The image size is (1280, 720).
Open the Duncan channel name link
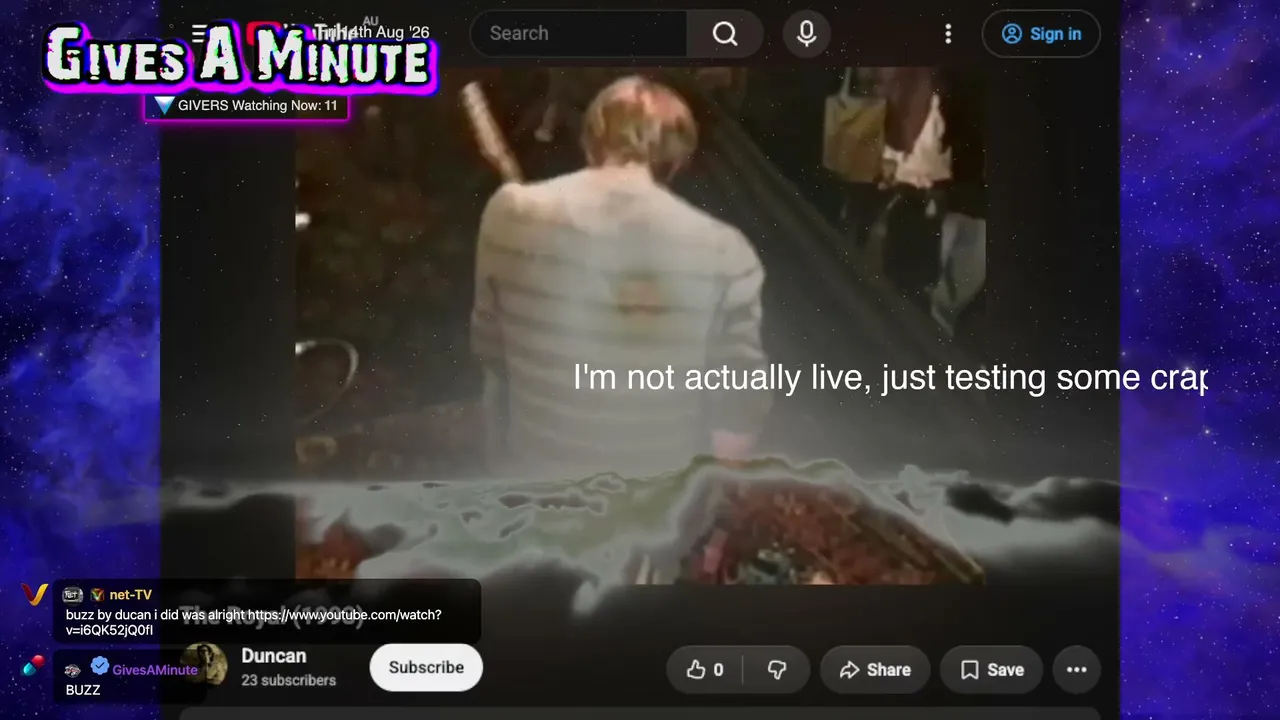coord(273,656)
